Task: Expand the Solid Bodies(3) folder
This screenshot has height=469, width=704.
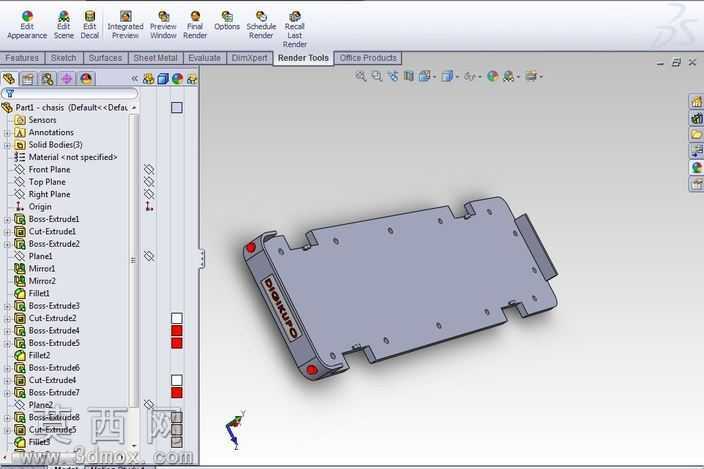Action: click(7, 145)
